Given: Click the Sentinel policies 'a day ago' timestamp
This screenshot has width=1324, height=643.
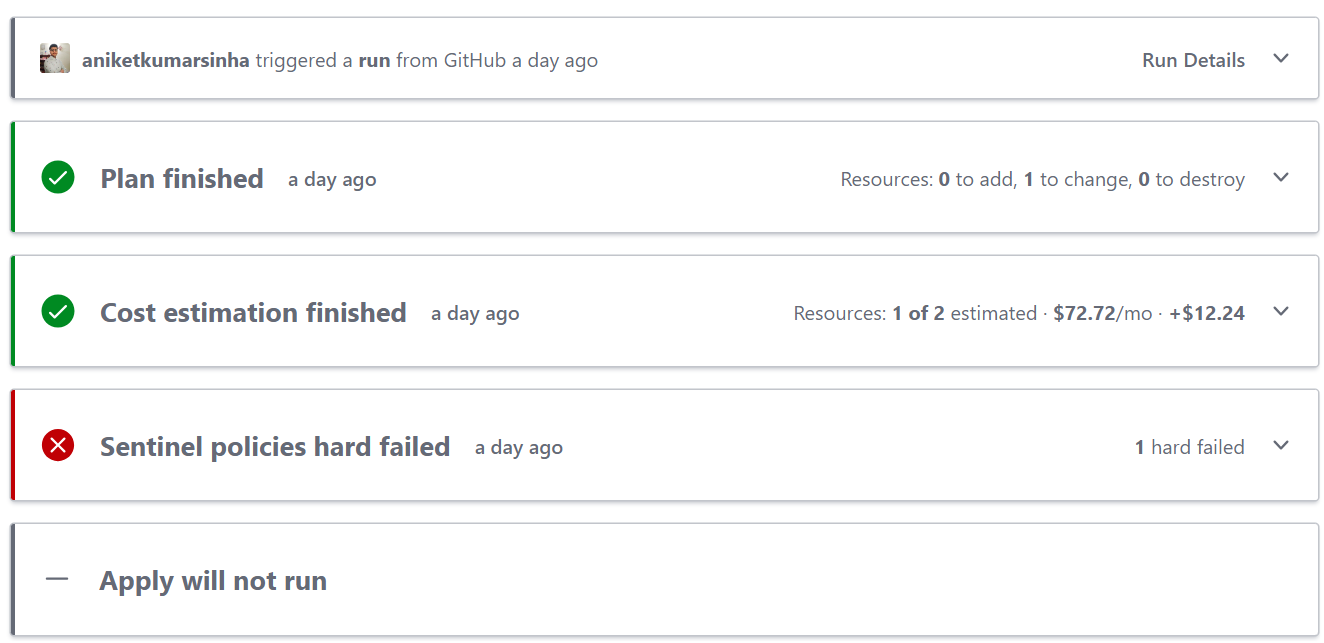Looking at the screenshot, I should pos(518,448).
